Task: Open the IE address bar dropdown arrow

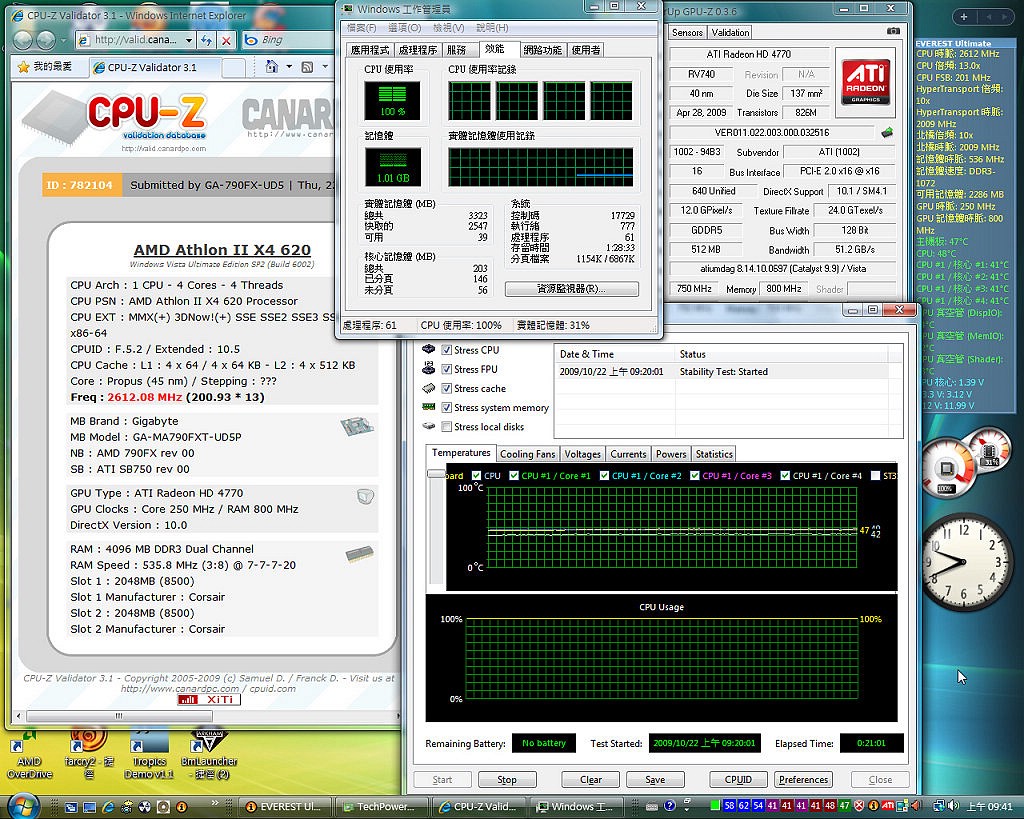Action: (189, 40)
